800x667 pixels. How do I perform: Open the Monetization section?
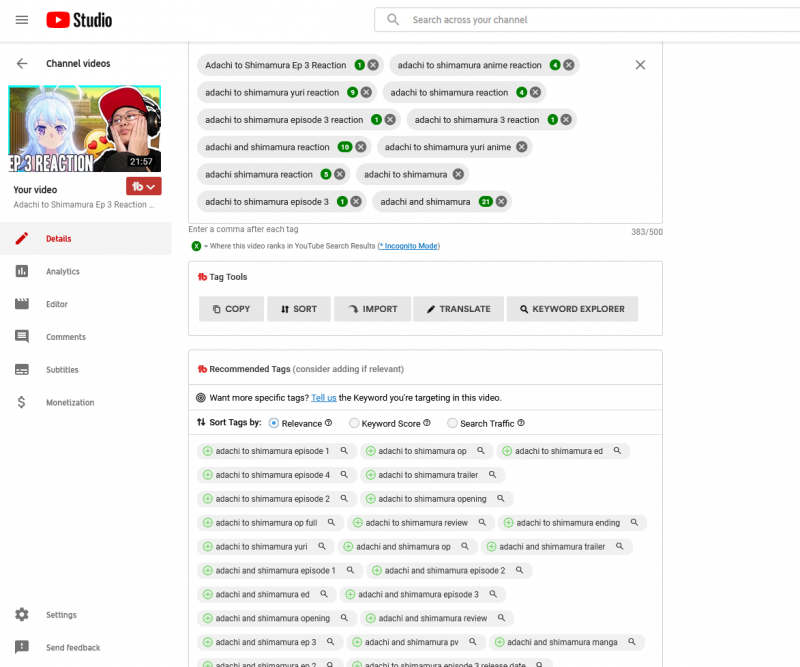[x=69, y=403]
